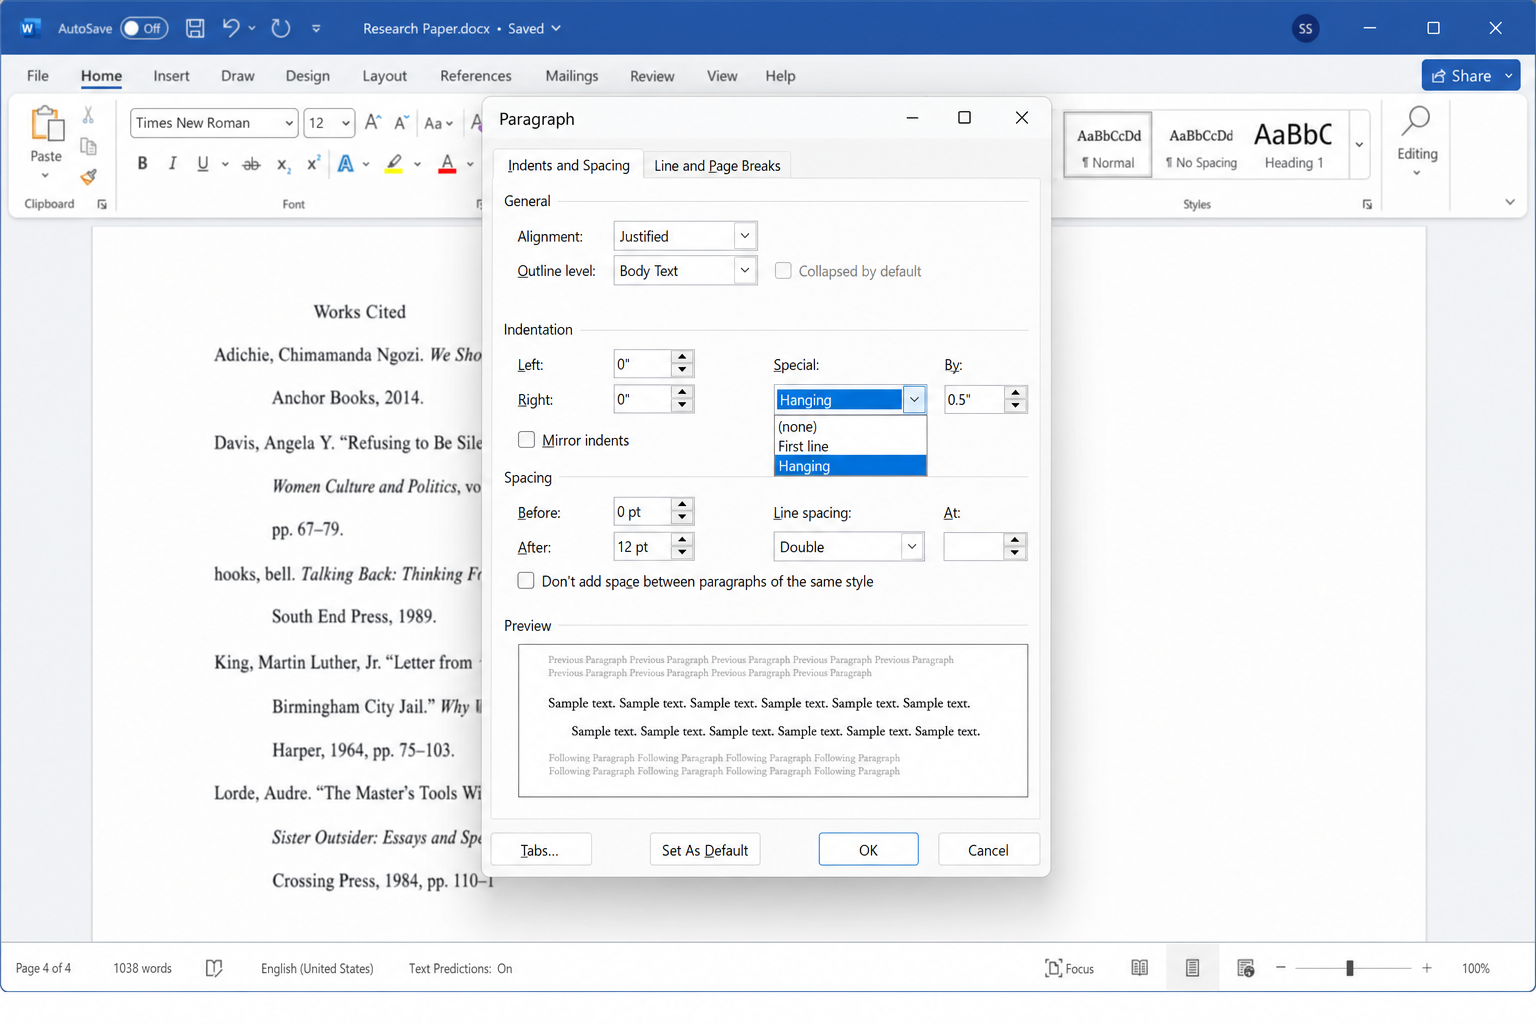Toggle italic formatting
This screenshot has width=1536, height=1024.
[172, 163]
